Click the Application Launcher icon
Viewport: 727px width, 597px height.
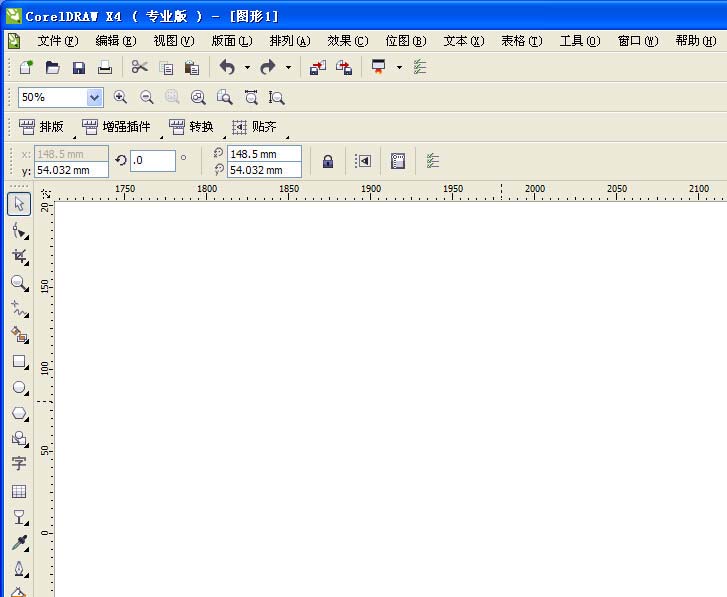(x=378, y=67)
